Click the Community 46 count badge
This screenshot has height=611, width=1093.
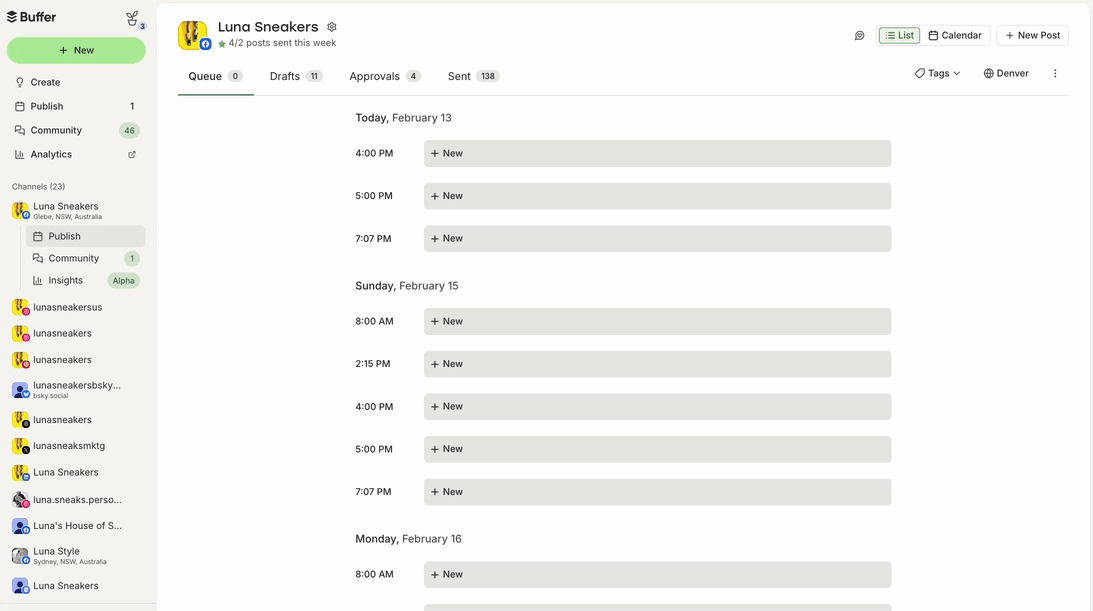point(129,130)
